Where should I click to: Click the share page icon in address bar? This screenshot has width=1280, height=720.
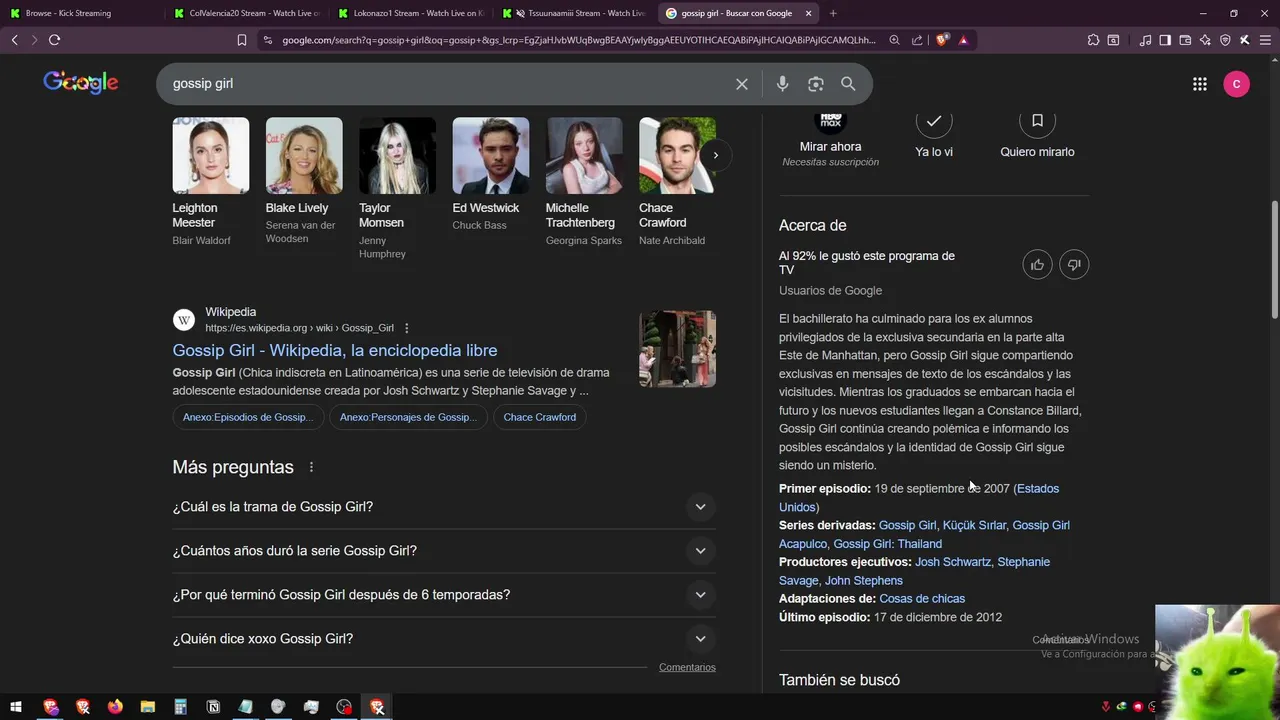tap(917, 40)
